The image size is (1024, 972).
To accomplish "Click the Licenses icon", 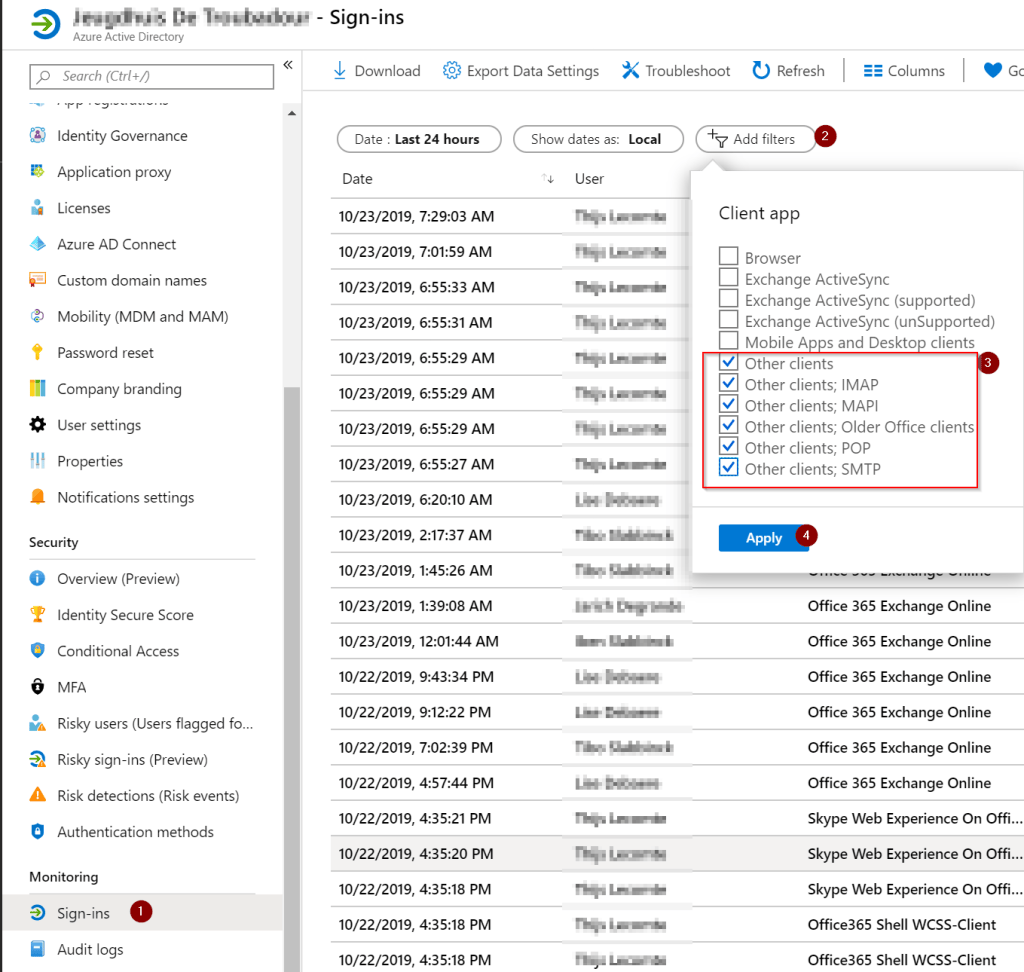I will (x=38, y=208).
